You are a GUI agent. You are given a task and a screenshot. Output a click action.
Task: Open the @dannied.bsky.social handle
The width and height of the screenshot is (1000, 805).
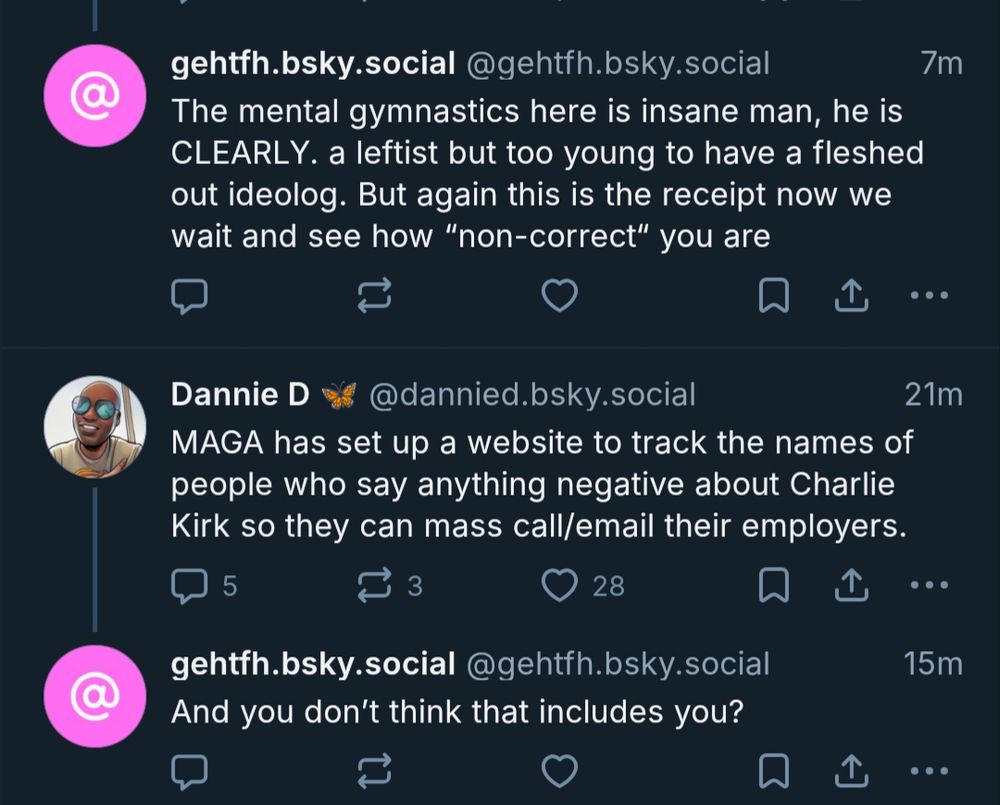[532, 395]
